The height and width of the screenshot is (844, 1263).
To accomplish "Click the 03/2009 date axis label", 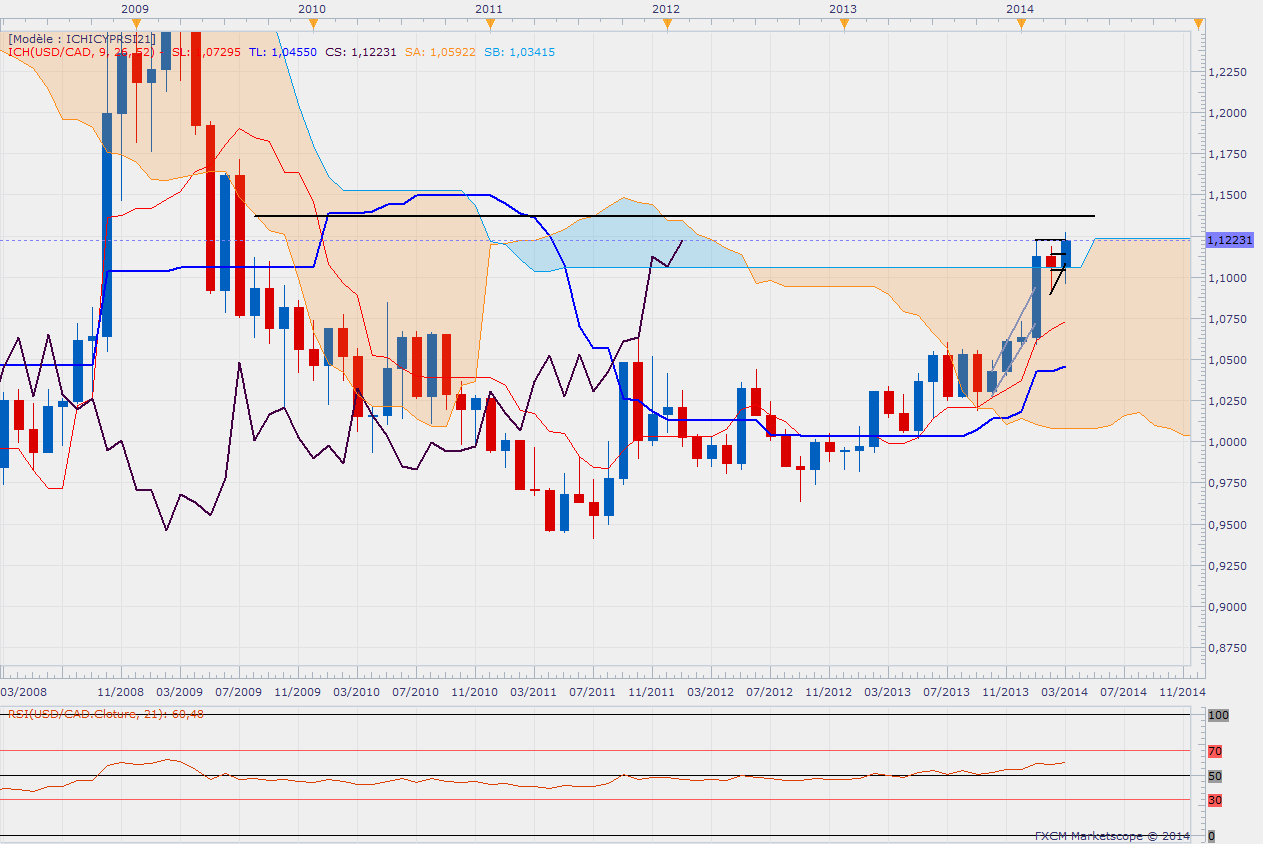I will tap(180, 692).
